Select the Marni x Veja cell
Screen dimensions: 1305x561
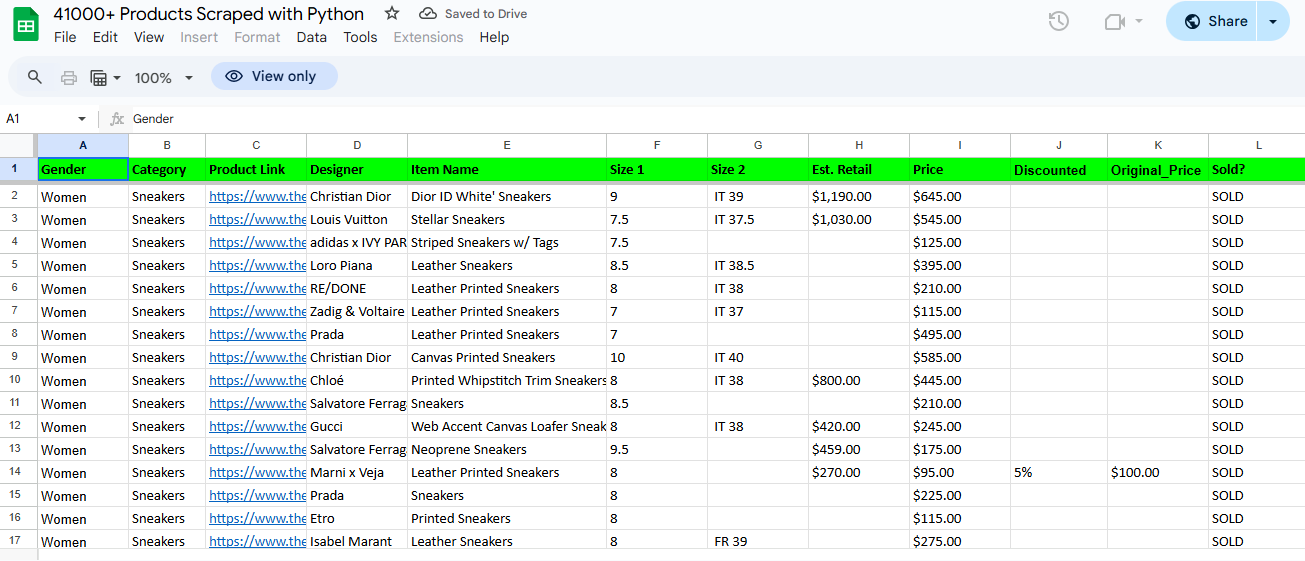pyautogui.click(x=357, y=472)
